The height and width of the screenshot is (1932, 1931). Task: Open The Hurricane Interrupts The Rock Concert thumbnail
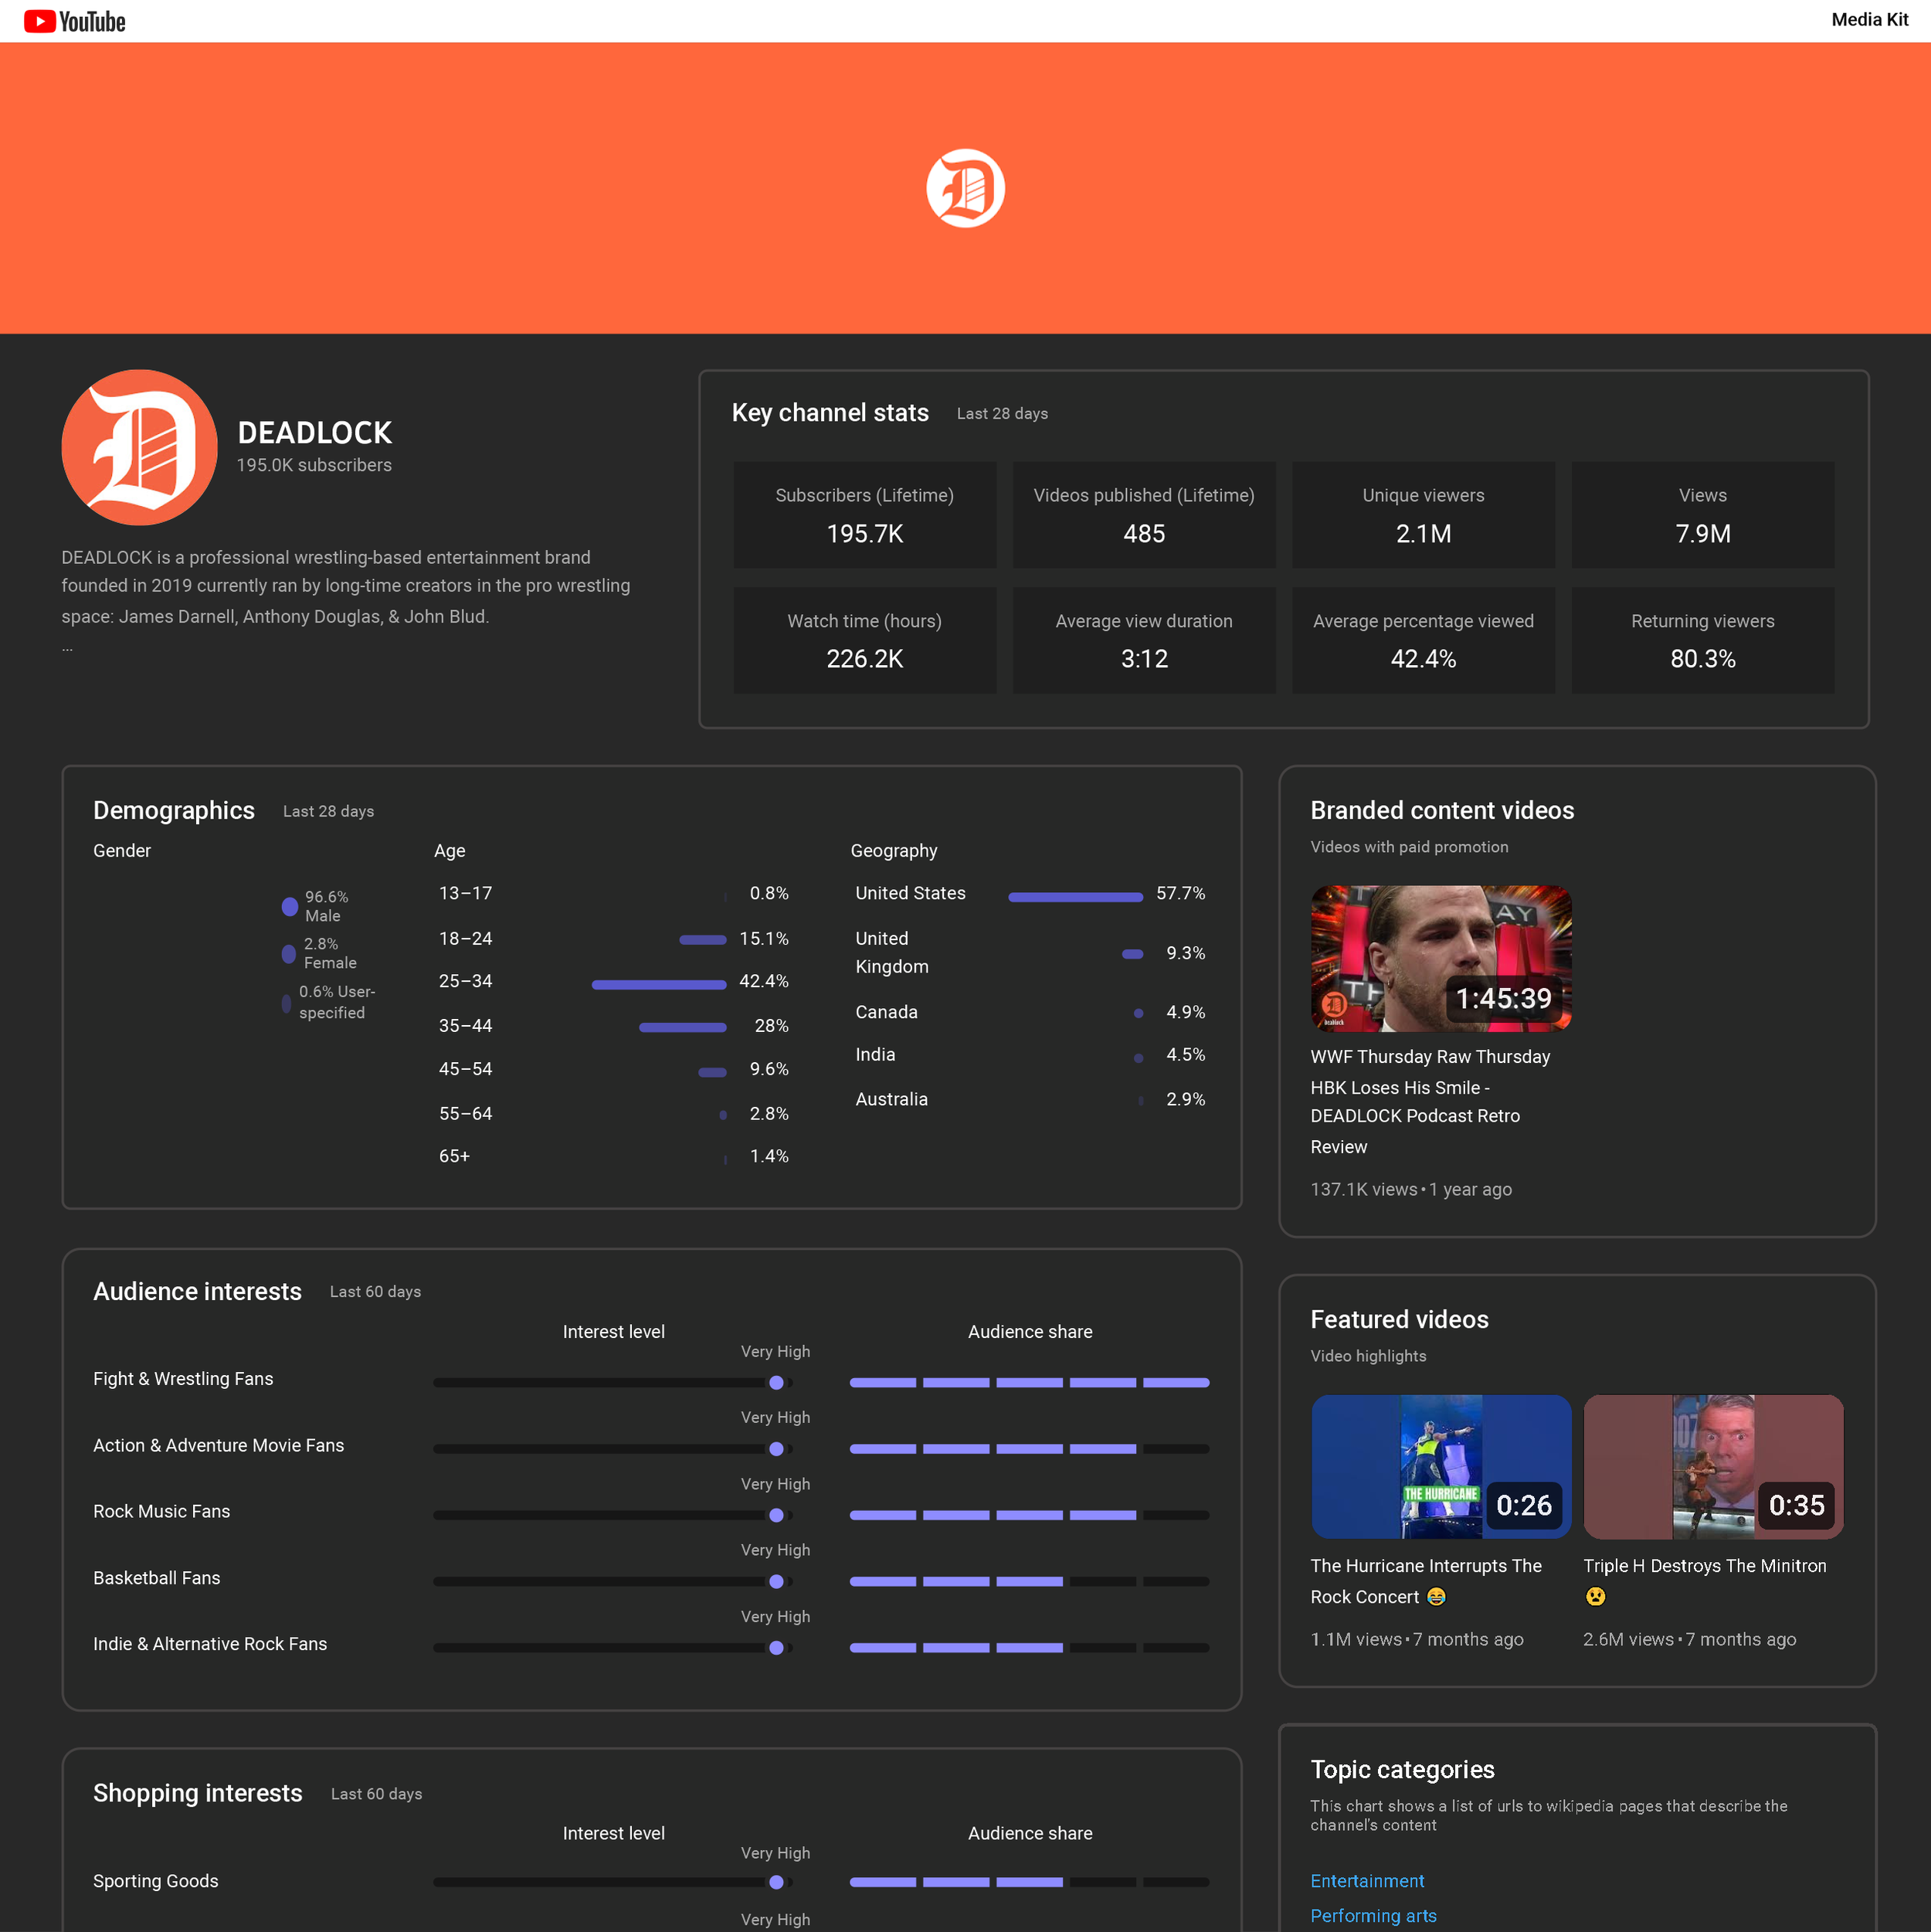(x=1440, y=1466)
